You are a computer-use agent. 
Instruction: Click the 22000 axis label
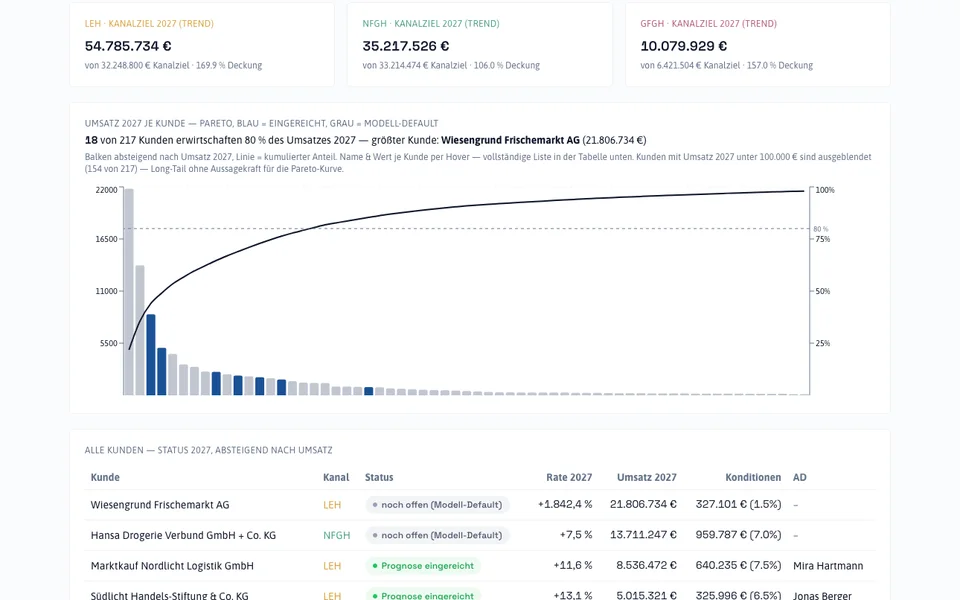click(107, 190)
